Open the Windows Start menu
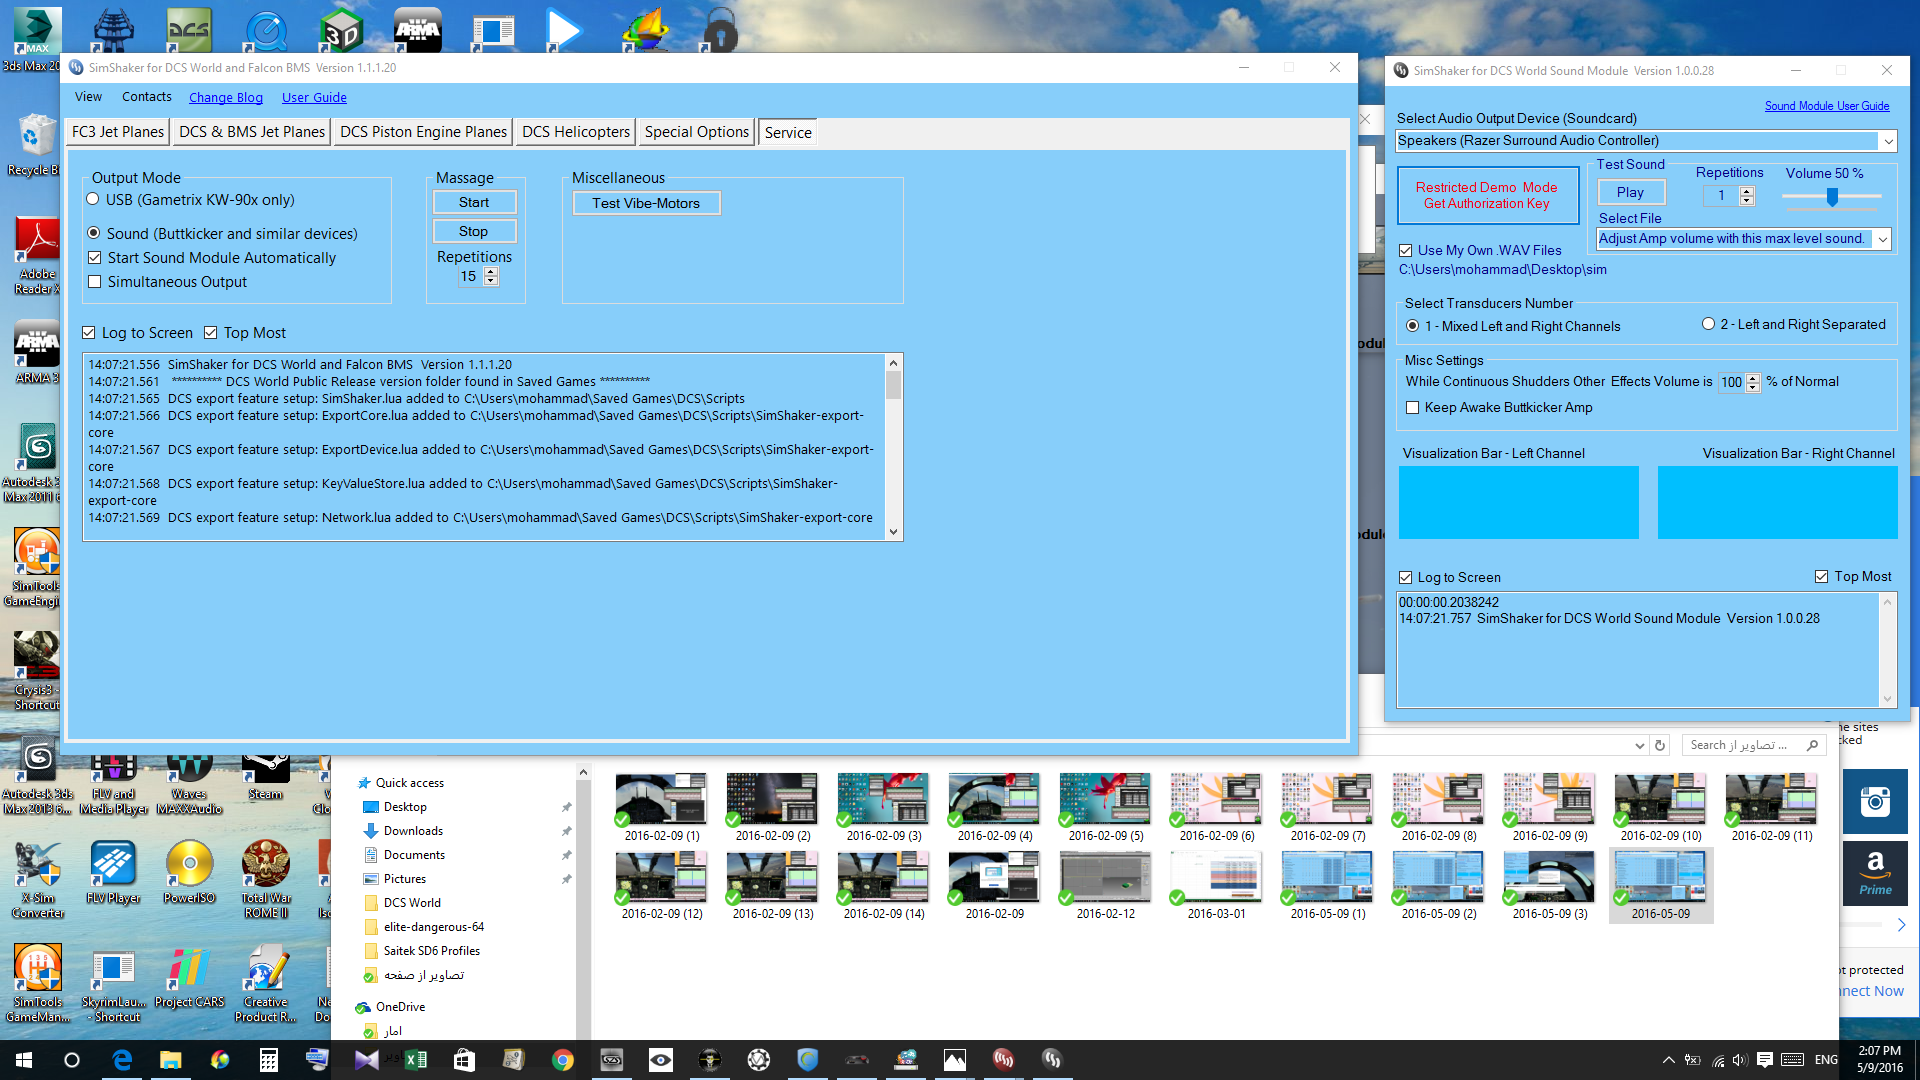The image size is (1920, 1080). [24, 1060]
